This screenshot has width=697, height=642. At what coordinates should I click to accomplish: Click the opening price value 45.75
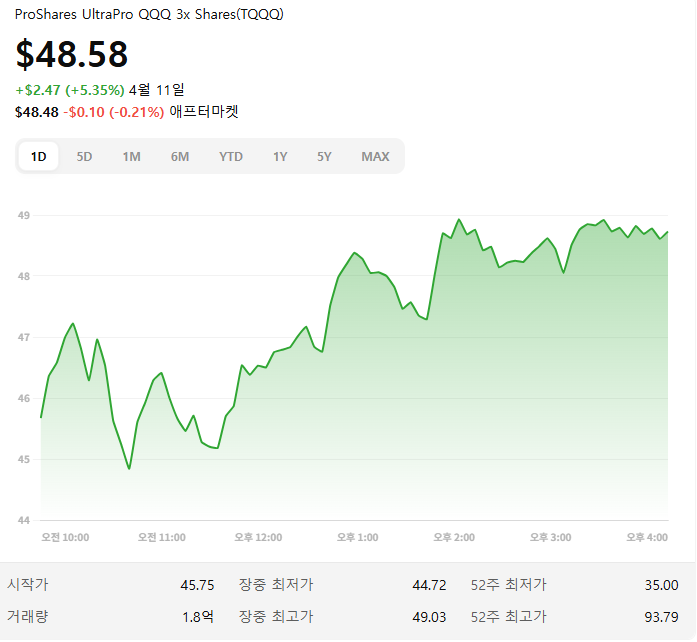click(x=197, y=585)
